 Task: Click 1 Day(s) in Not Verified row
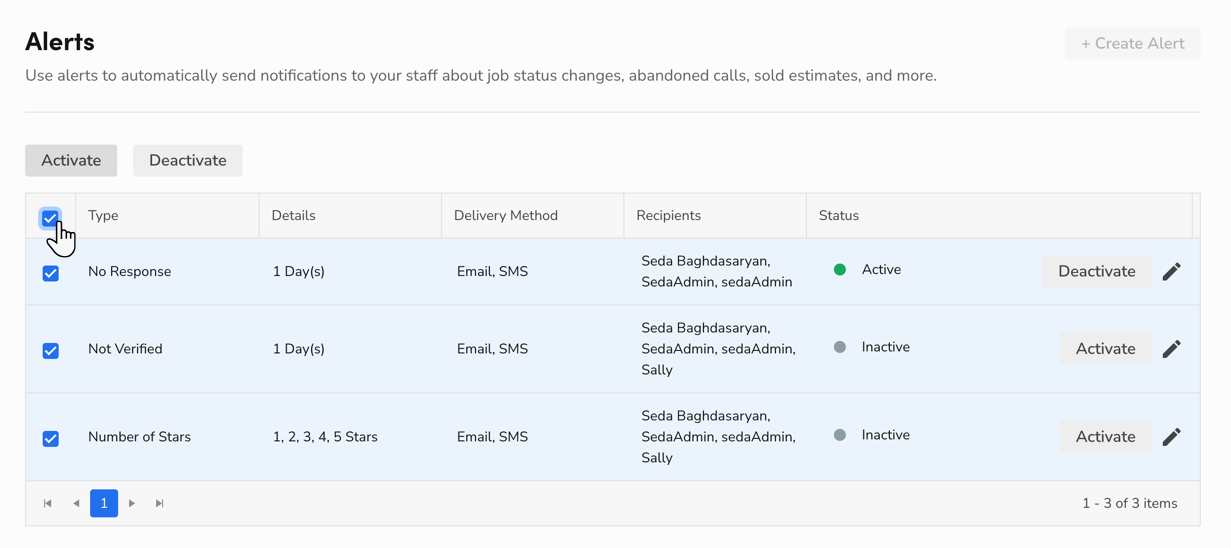[298, 349]
